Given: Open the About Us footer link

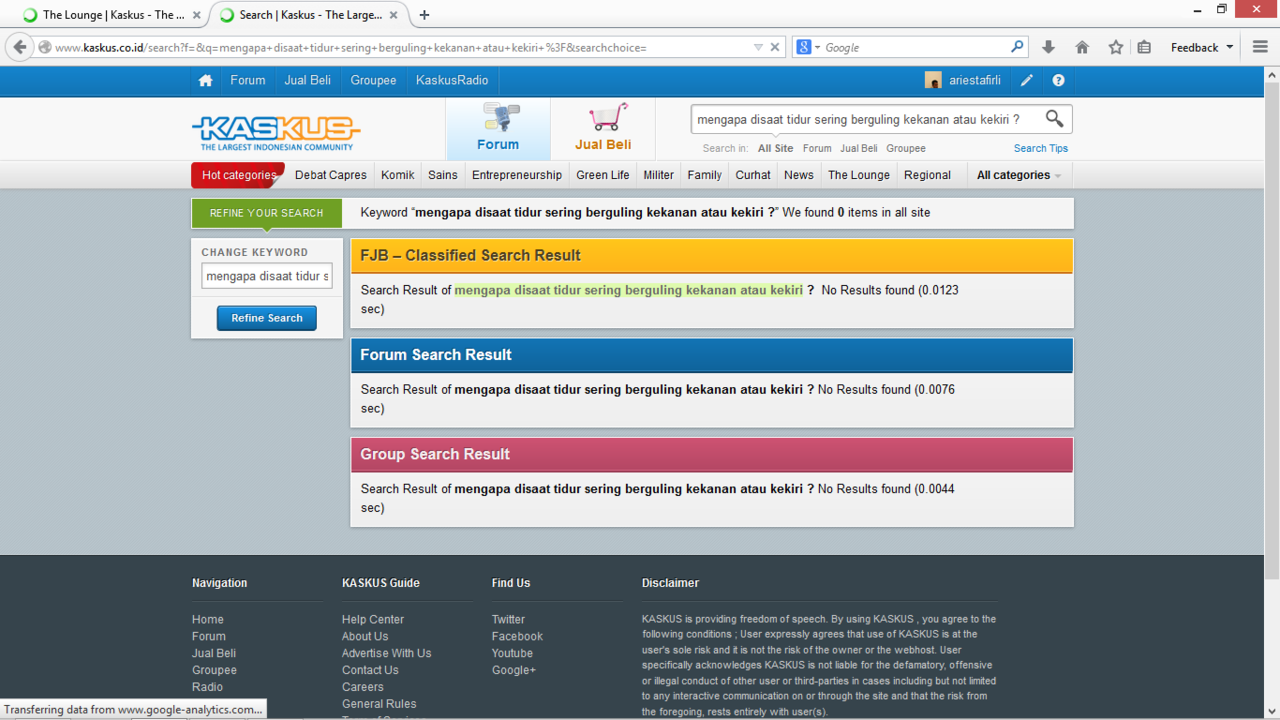Looking at the screenshot, I should click(365, 636).
